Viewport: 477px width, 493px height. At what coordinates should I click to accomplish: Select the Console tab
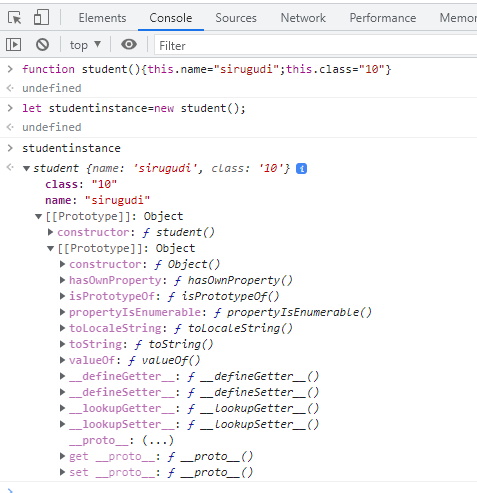(171, 18)
